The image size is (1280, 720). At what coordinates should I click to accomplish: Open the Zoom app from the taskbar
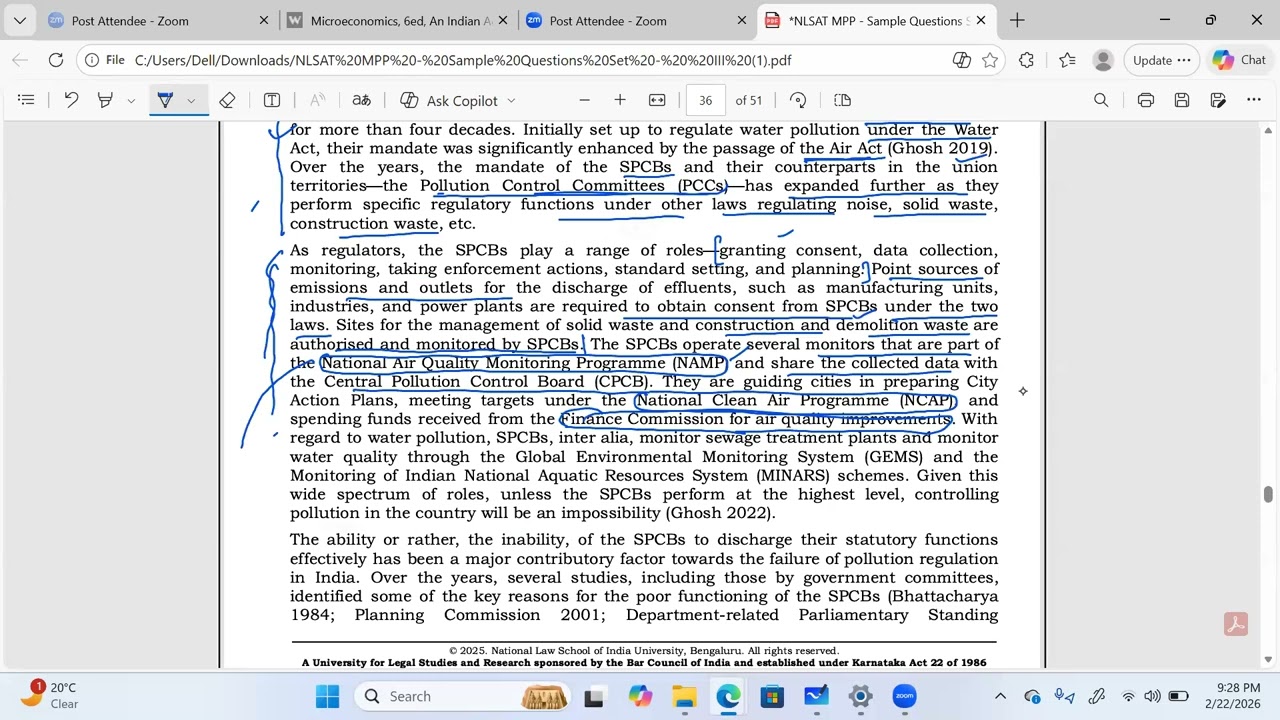click(x=905, y=696)
